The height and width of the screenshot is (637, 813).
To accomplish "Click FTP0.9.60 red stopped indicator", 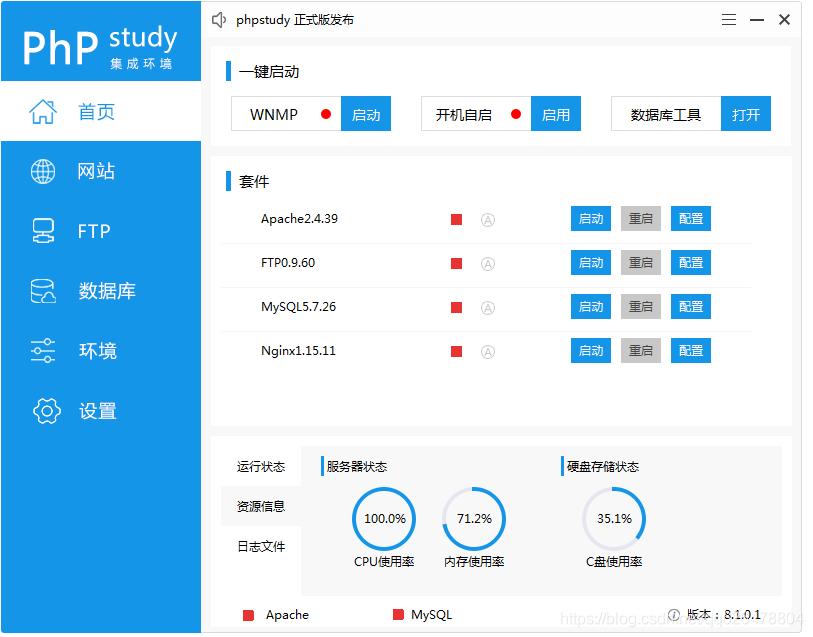I will (x=457, y=264).
